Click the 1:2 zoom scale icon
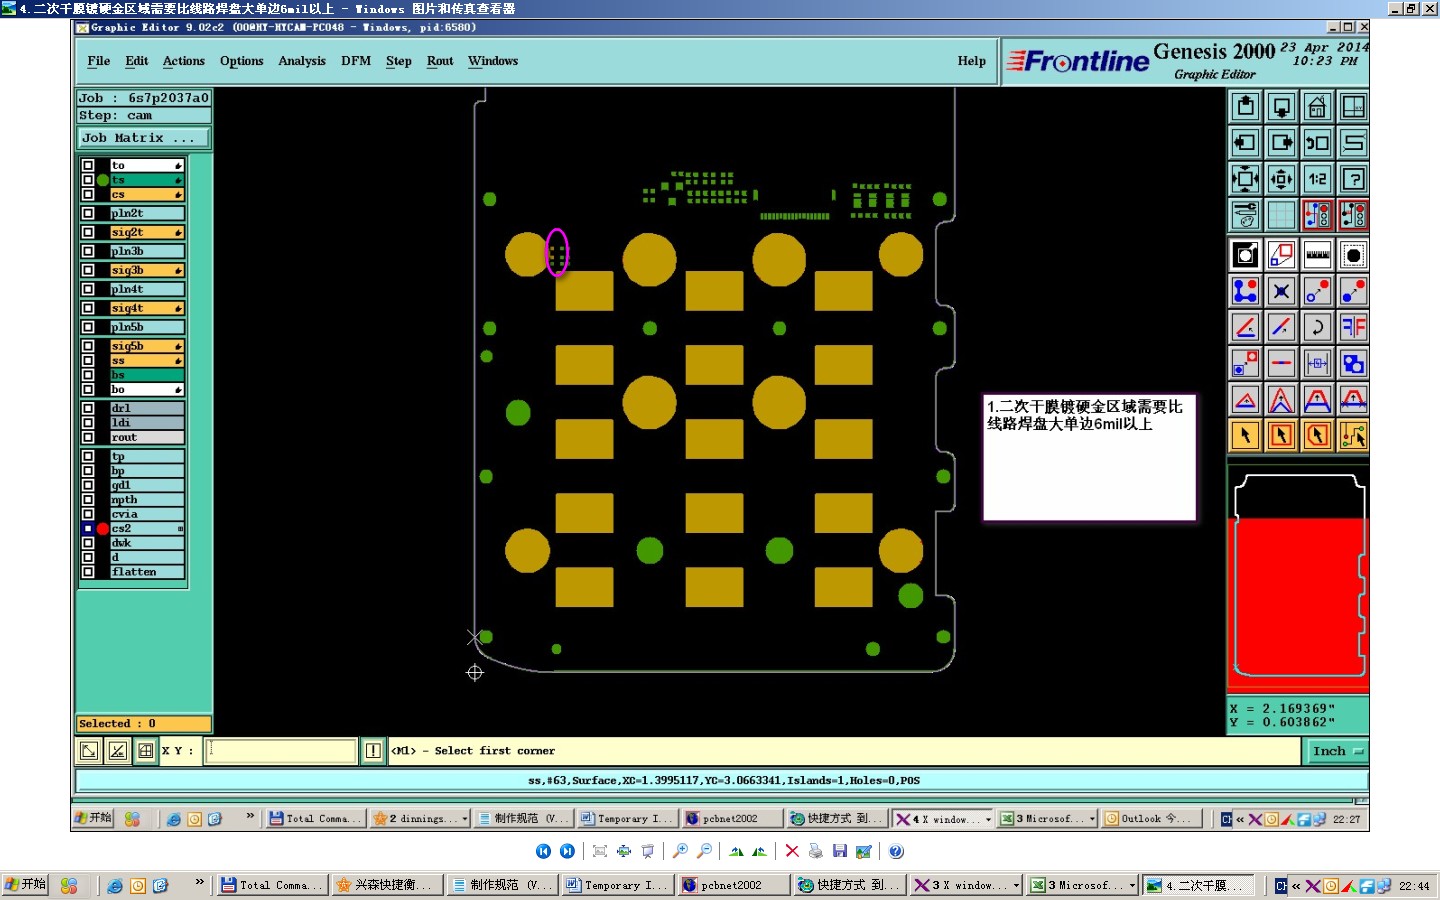 point(1317,179)
